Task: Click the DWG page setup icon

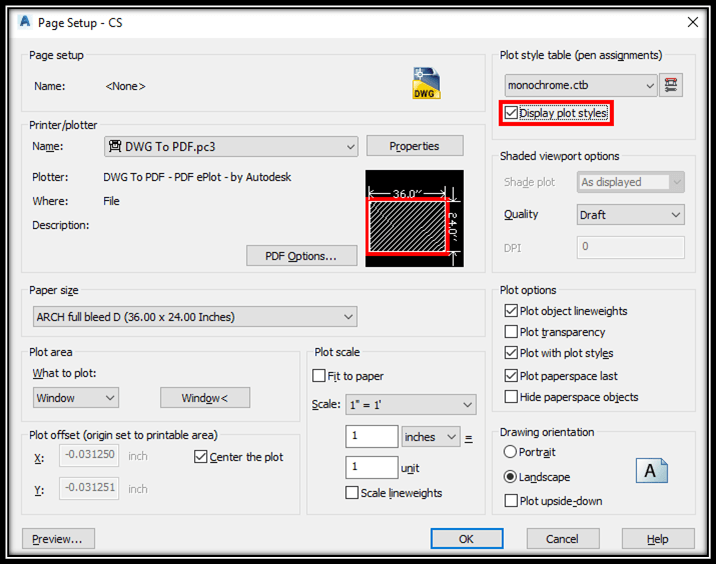Action: click(426, 83)
